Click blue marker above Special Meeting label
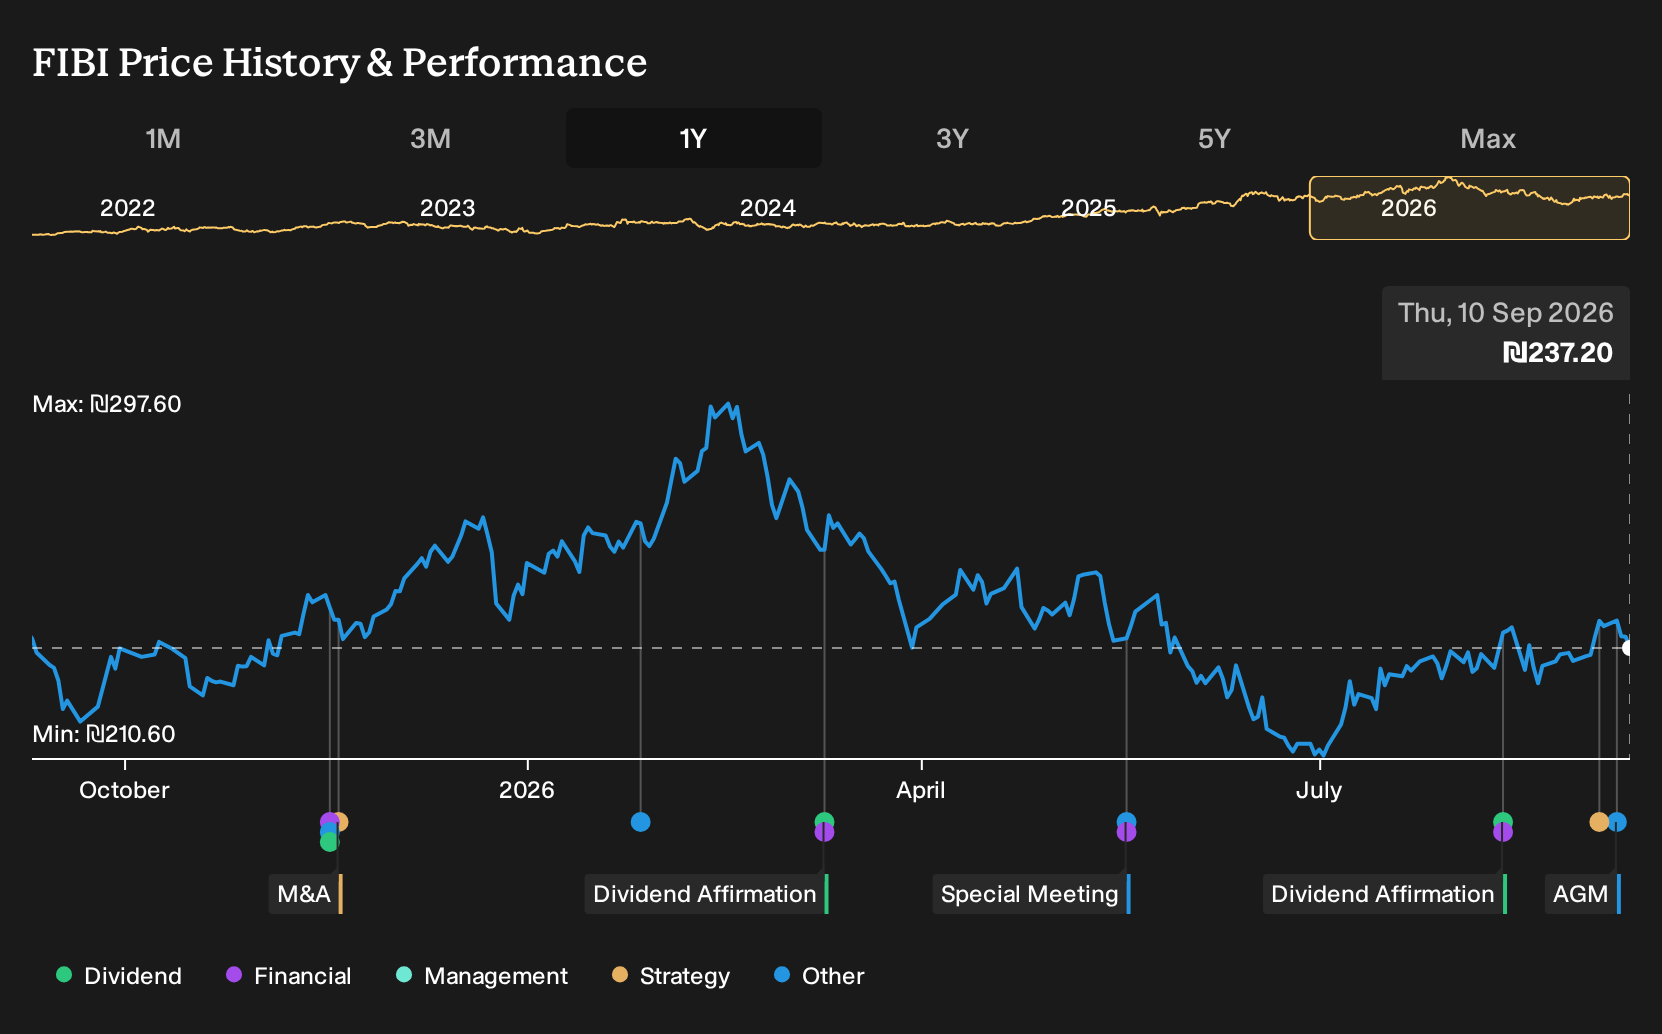Image resolution: width=1662 pixels, height=1034 pixels. tap(1126, 819)
